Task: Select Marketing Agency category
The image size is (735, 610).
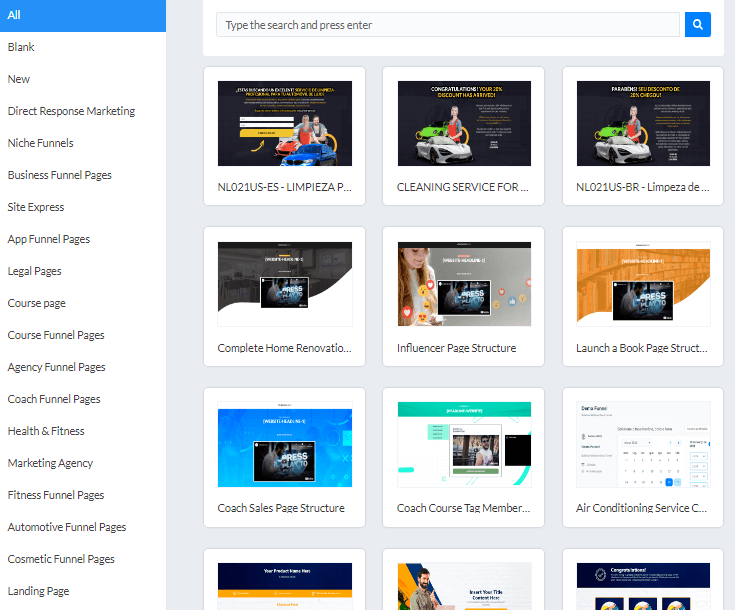Action: tap(50, 463)
